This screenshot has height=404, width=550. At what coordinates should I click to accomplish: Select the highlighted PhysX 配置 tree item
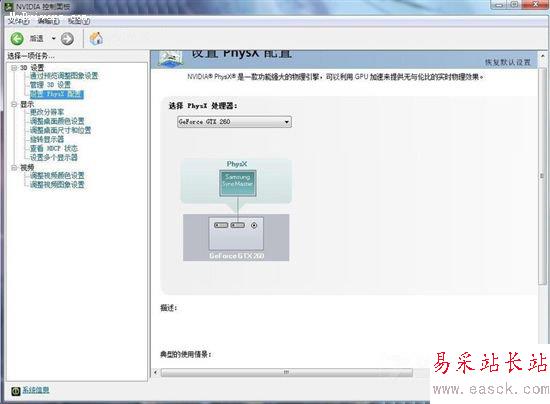pos(56,94)
